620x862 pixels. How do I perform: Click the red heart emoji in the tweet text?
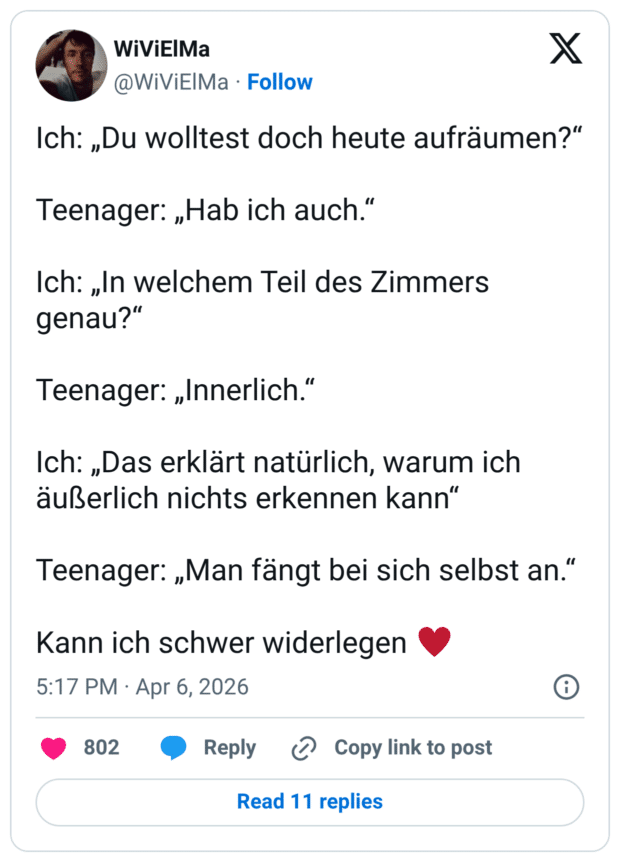(x=436, y=642)
